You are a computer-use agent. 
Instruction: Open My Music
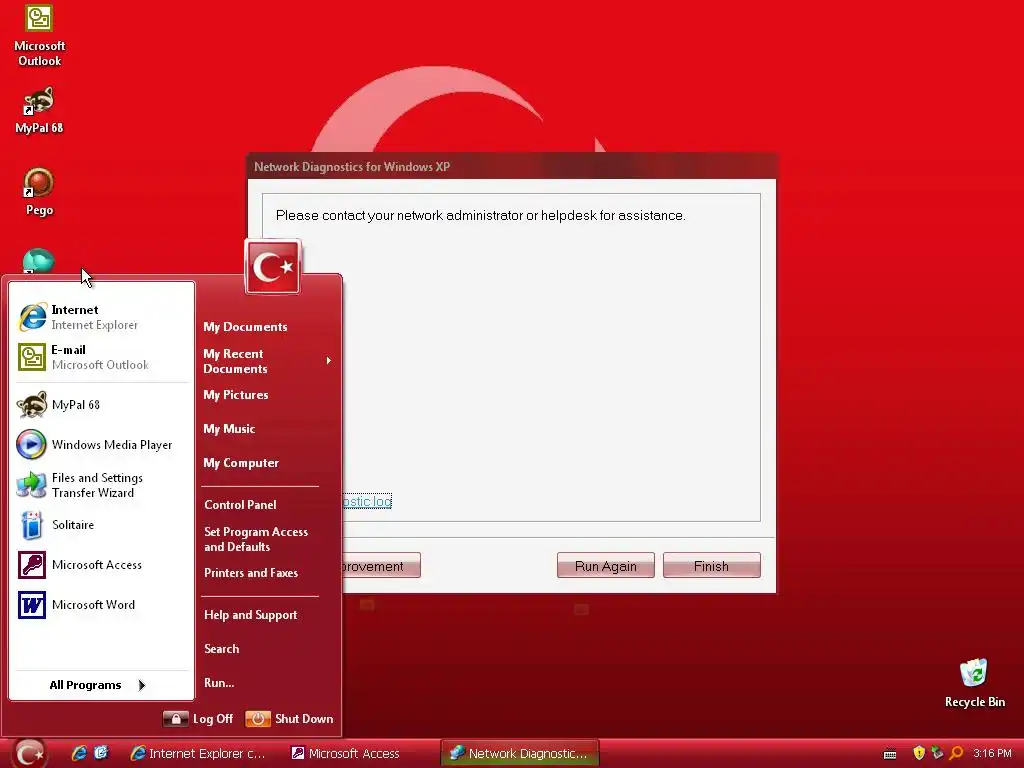(229, 429)
